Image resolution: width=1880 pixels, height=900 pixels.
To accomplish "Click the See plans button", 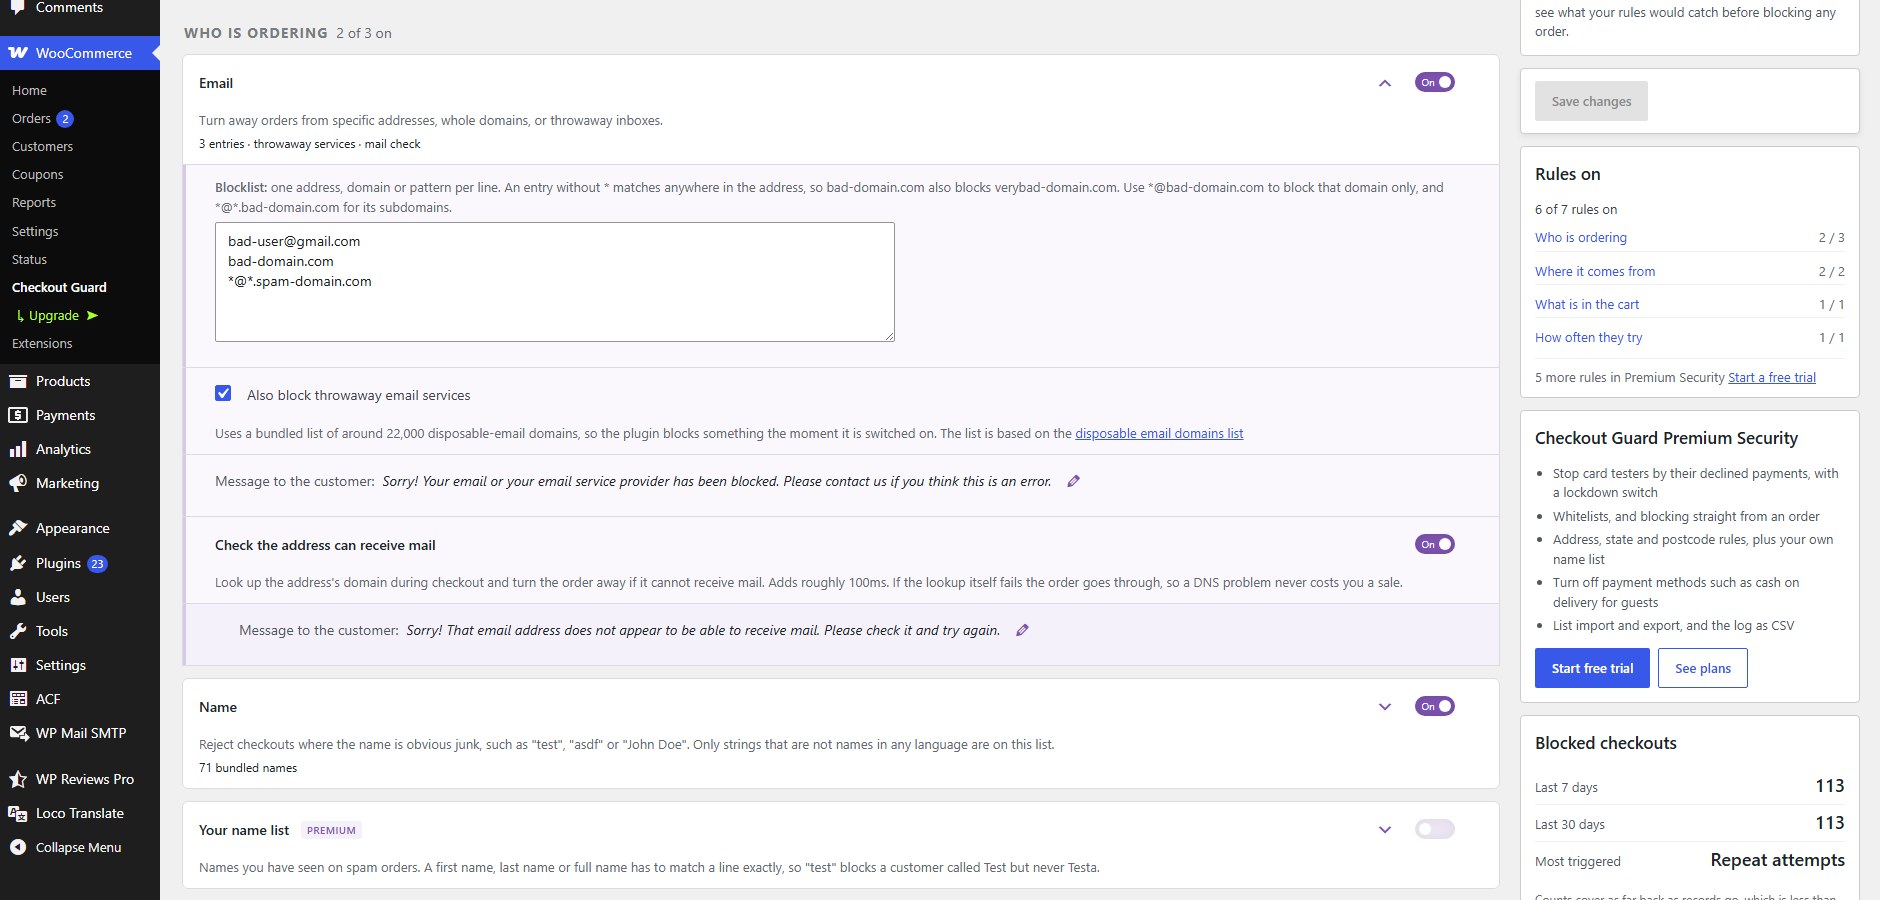I will (x=1703, y=668).
